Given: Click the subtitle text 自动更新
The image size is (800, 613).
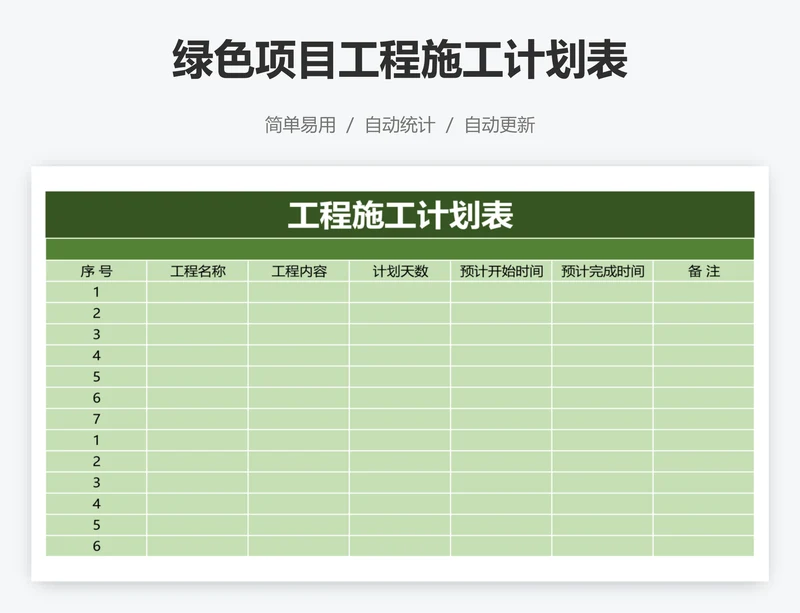Looking at the screenshot, I should [499, 125].
